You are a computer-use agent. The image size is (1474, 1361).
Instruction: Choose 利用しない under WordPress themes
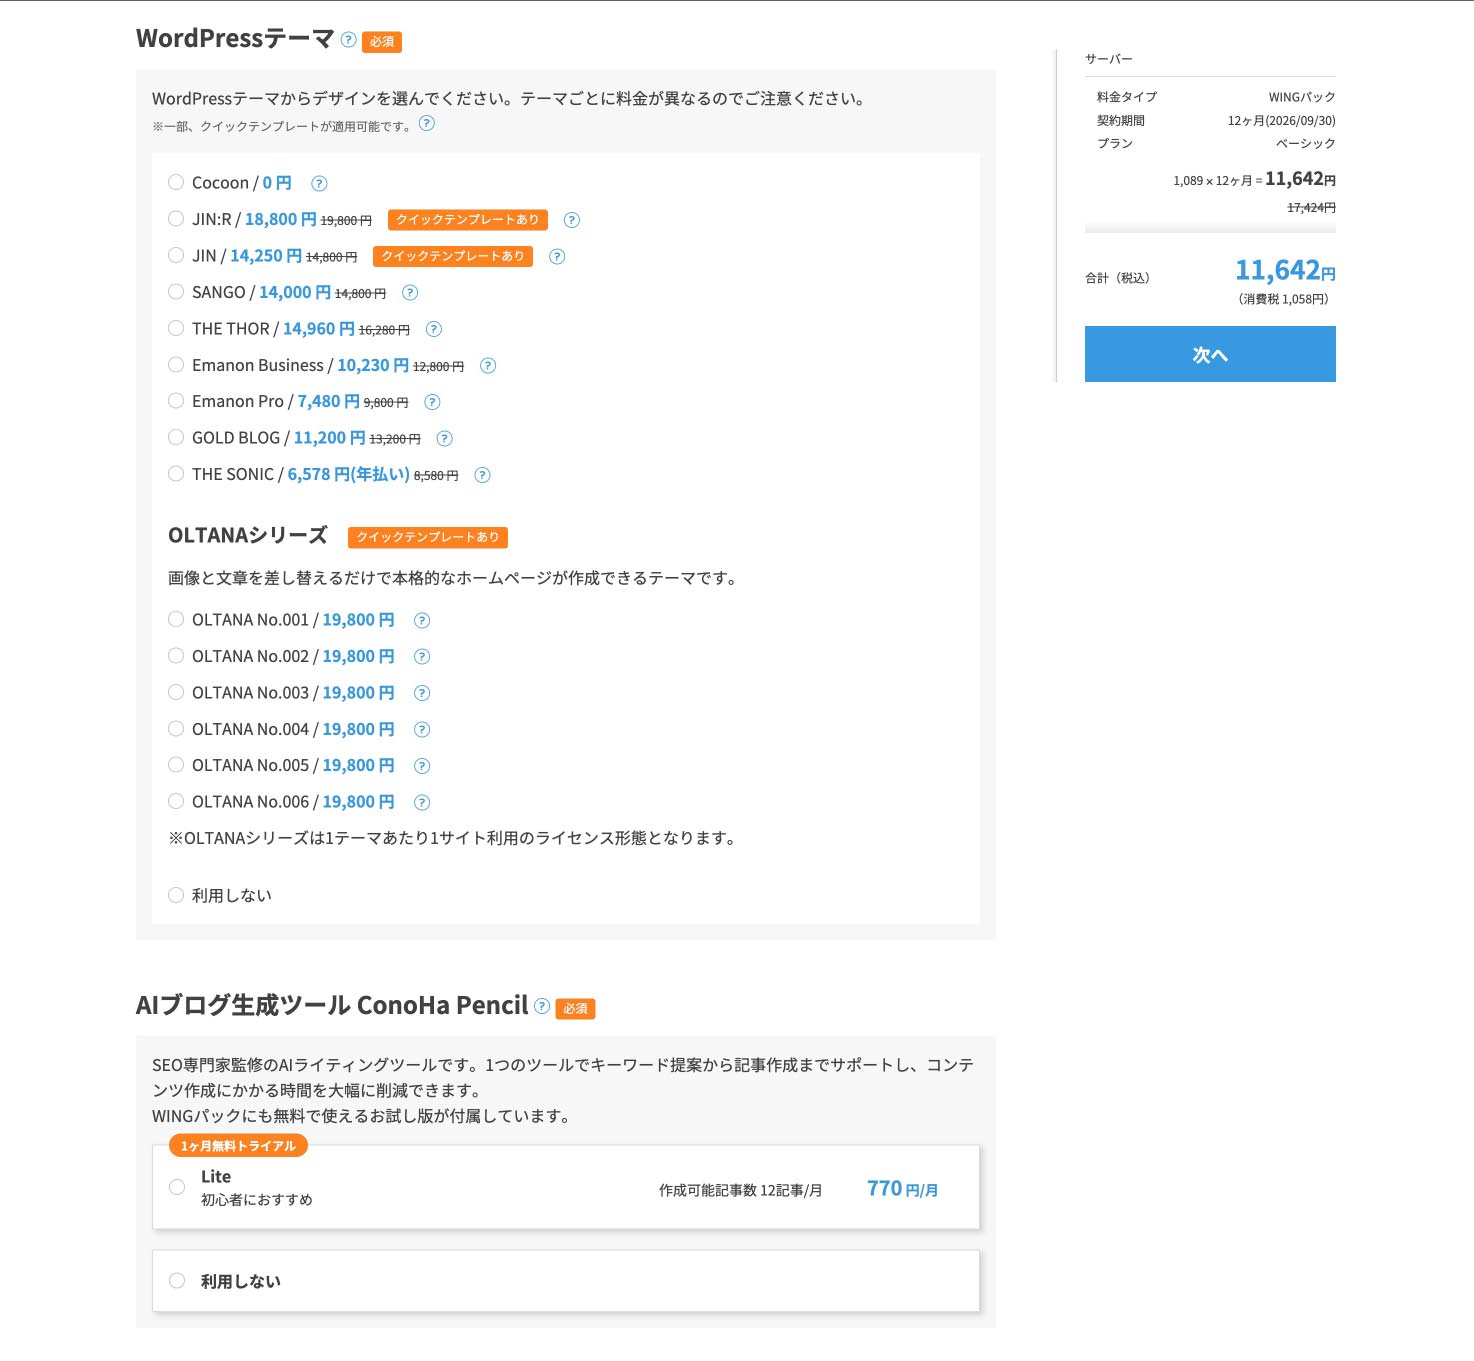click(x=176, y=895)
